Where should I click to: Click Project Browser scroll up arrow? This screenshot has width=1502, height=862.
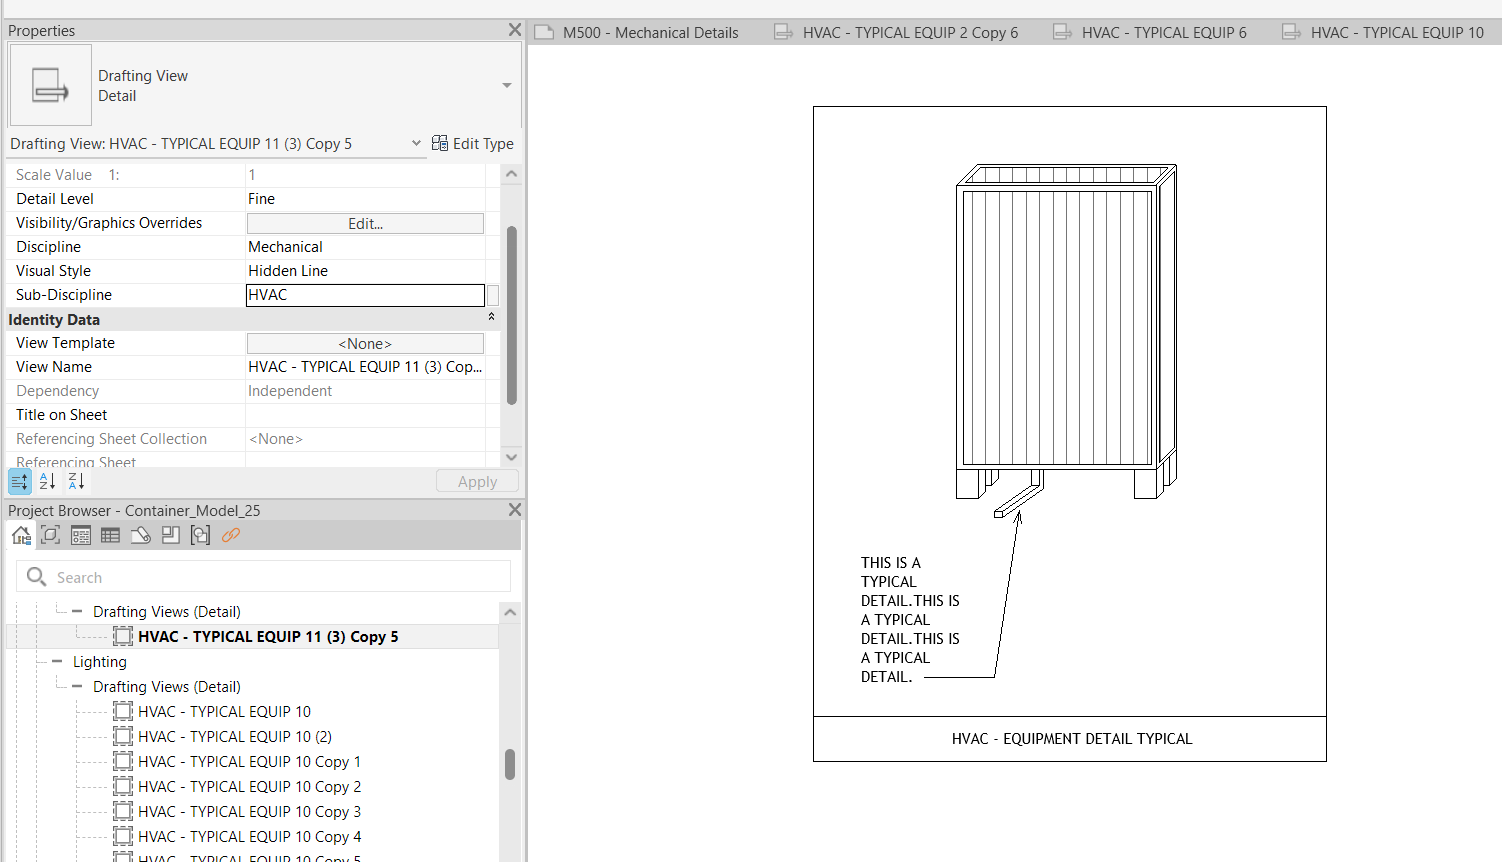click(x=510, y=612)
